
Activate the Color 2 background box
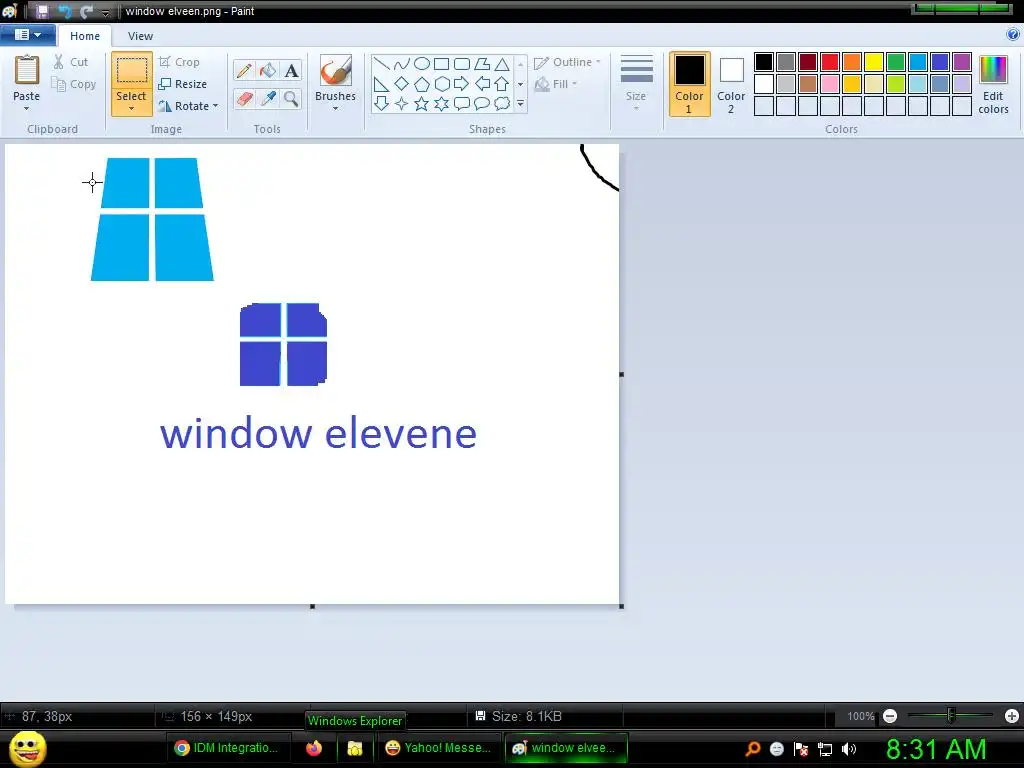(x=731, y=84)
